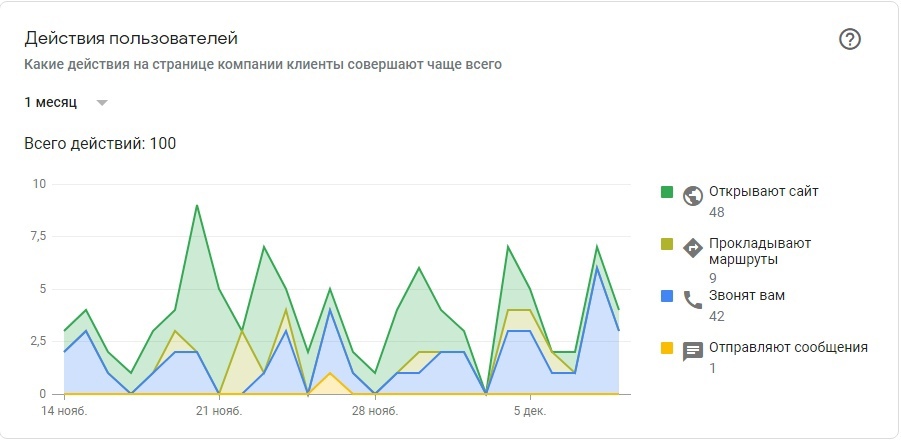Toggle the green website series swatch

(x=666, y=191)
